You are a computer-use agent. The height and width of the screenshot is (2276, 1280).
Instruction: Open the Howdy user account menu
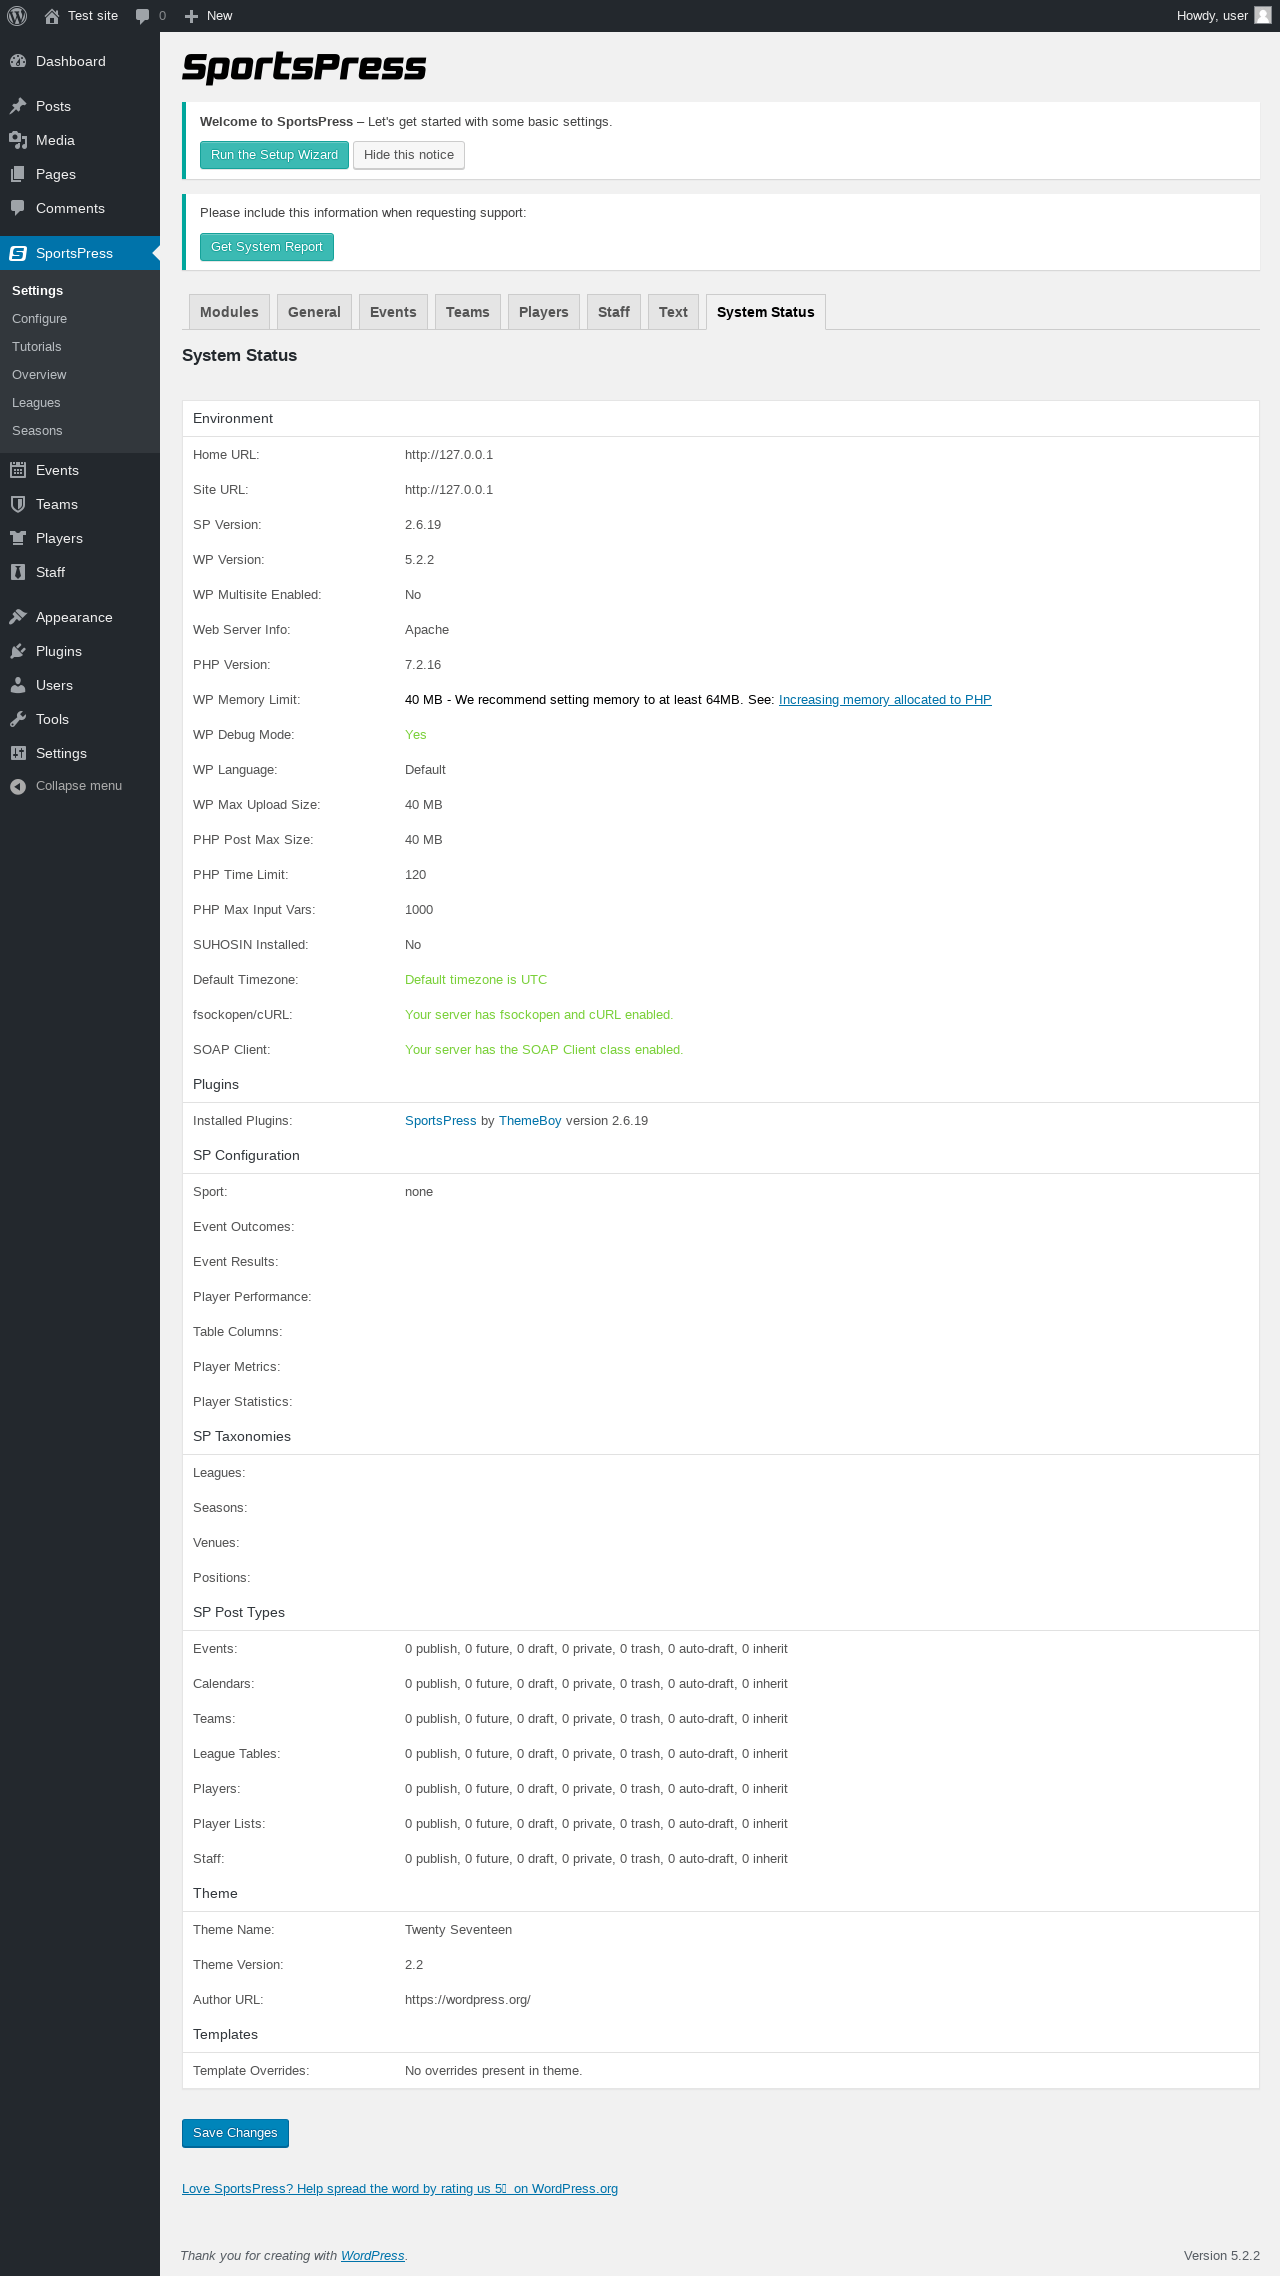point(1222,16)
